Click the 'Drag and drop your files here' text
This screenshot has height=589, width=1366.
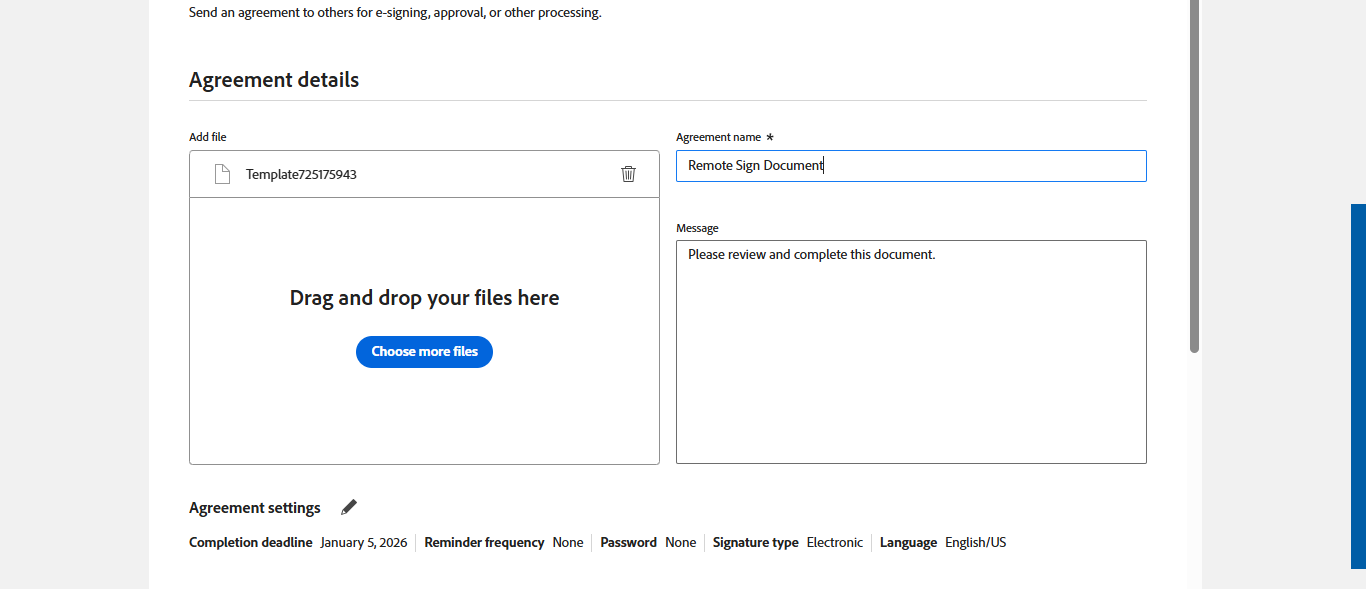tap(424, 298)
